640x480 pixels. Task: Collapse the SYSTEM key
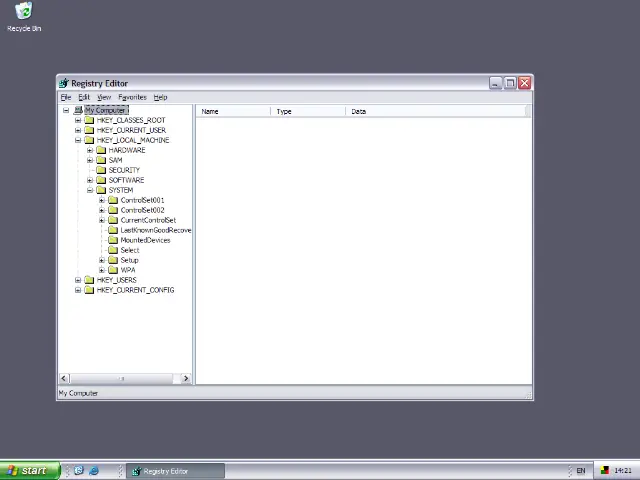point(90,190)
